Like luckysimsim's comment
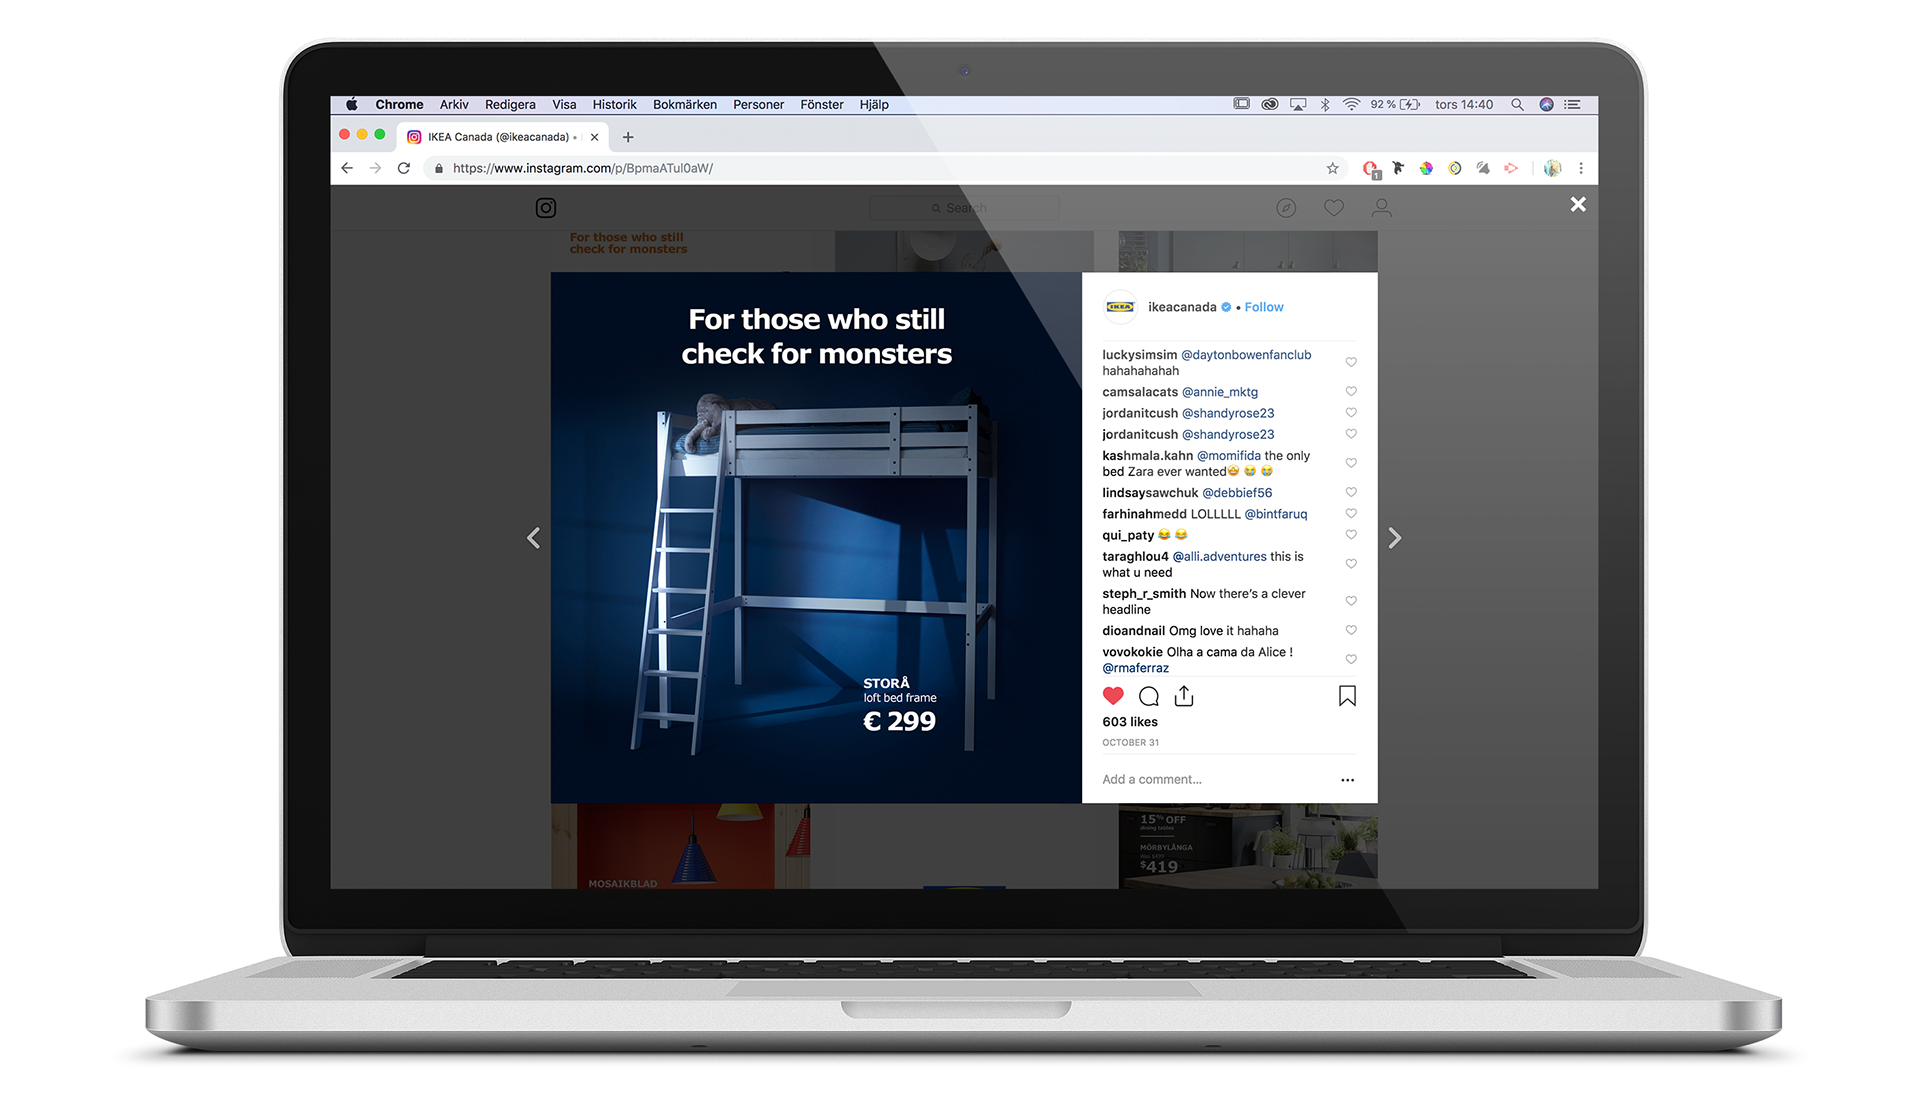This screenshot has height=1105, width=1920. [1351, 362]
